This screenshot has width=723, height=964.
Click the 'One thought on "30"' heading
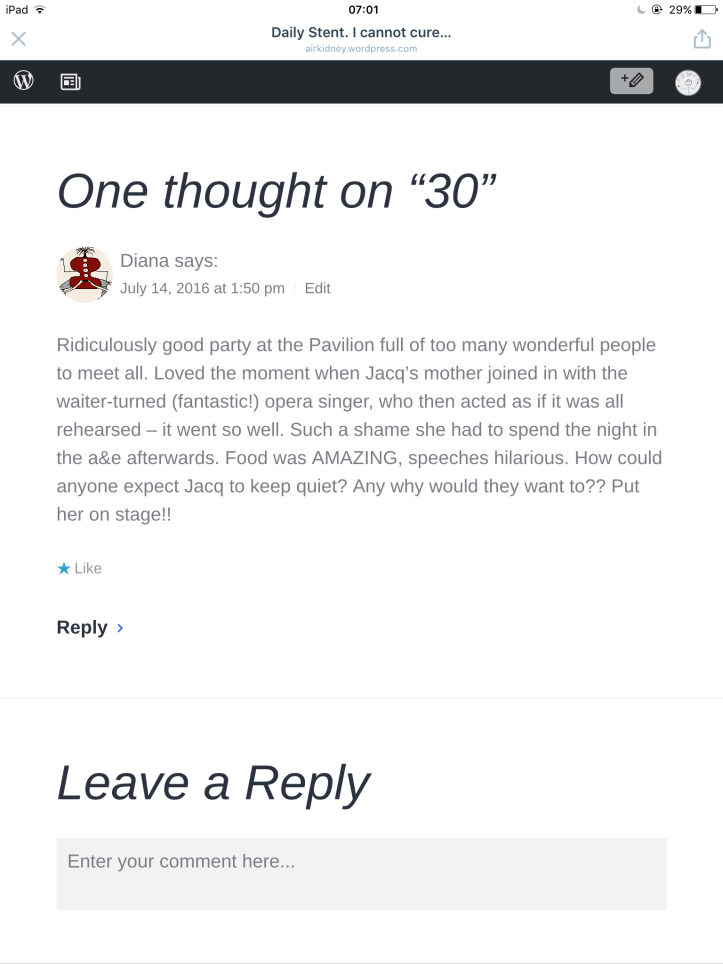[277, 189]
